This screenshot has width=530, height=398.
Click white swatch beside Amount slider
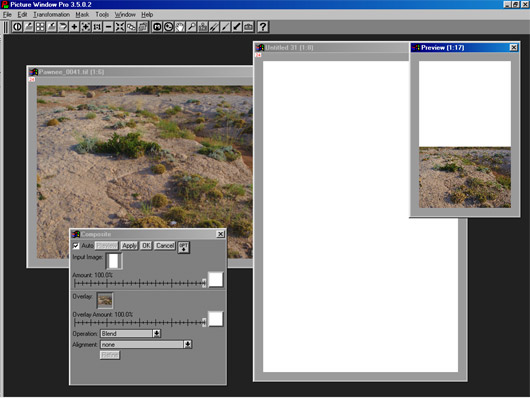216,280
